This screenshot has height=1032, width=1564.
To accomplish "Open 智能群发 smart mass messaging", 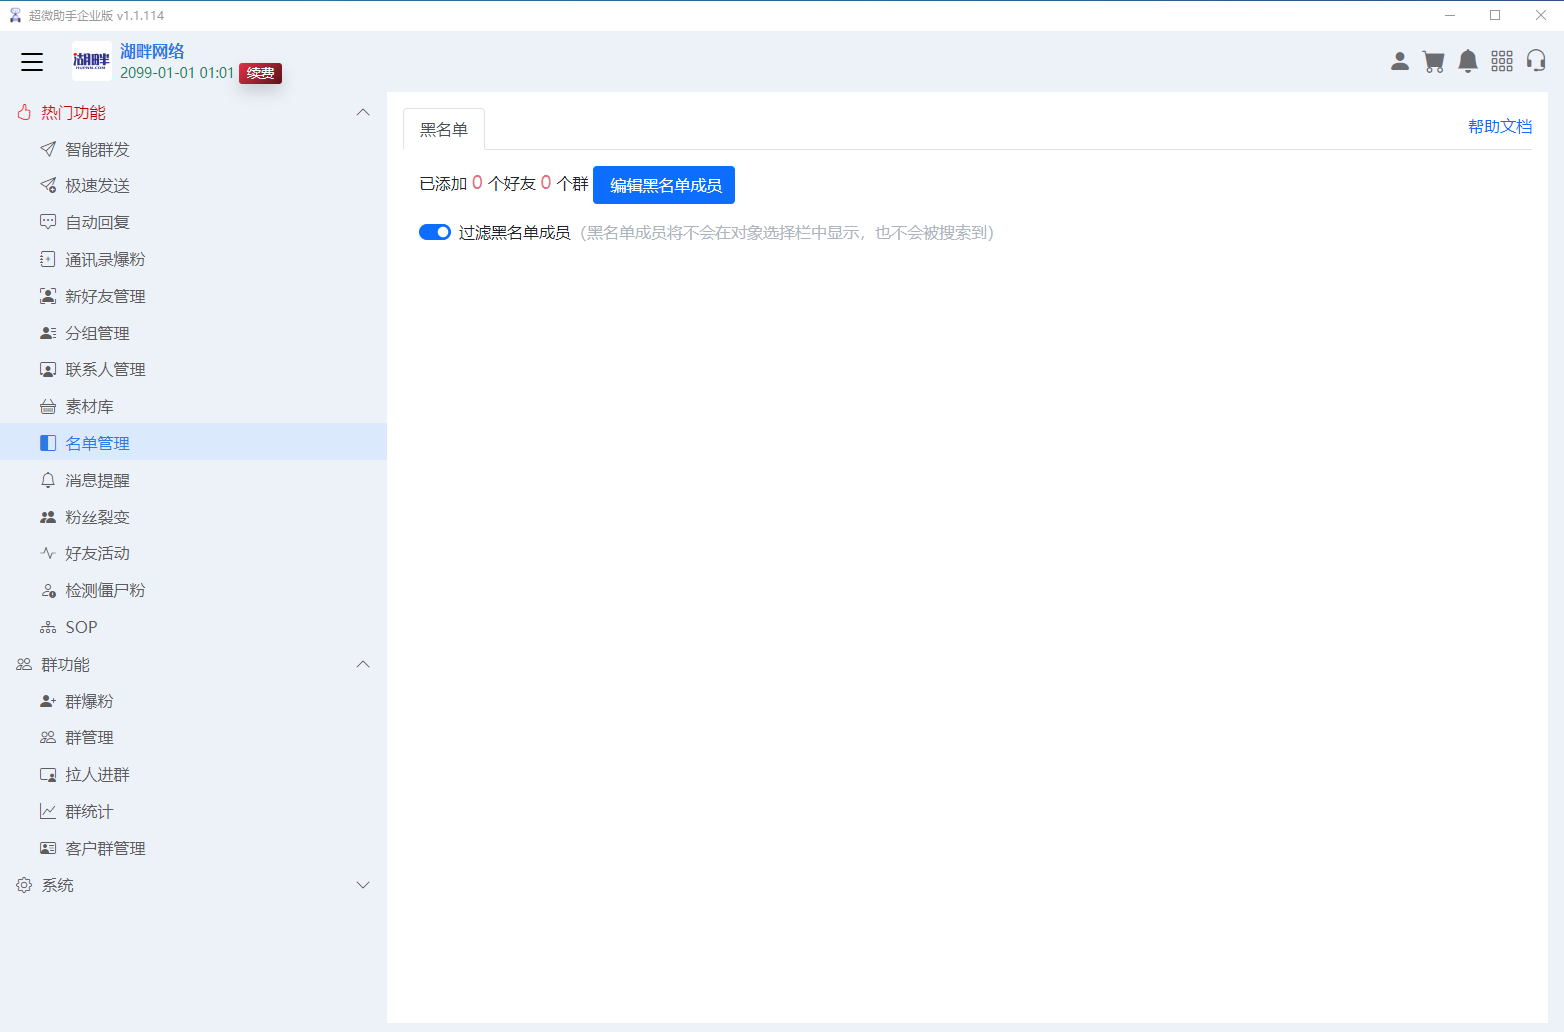I will click(x=98, y=148).
